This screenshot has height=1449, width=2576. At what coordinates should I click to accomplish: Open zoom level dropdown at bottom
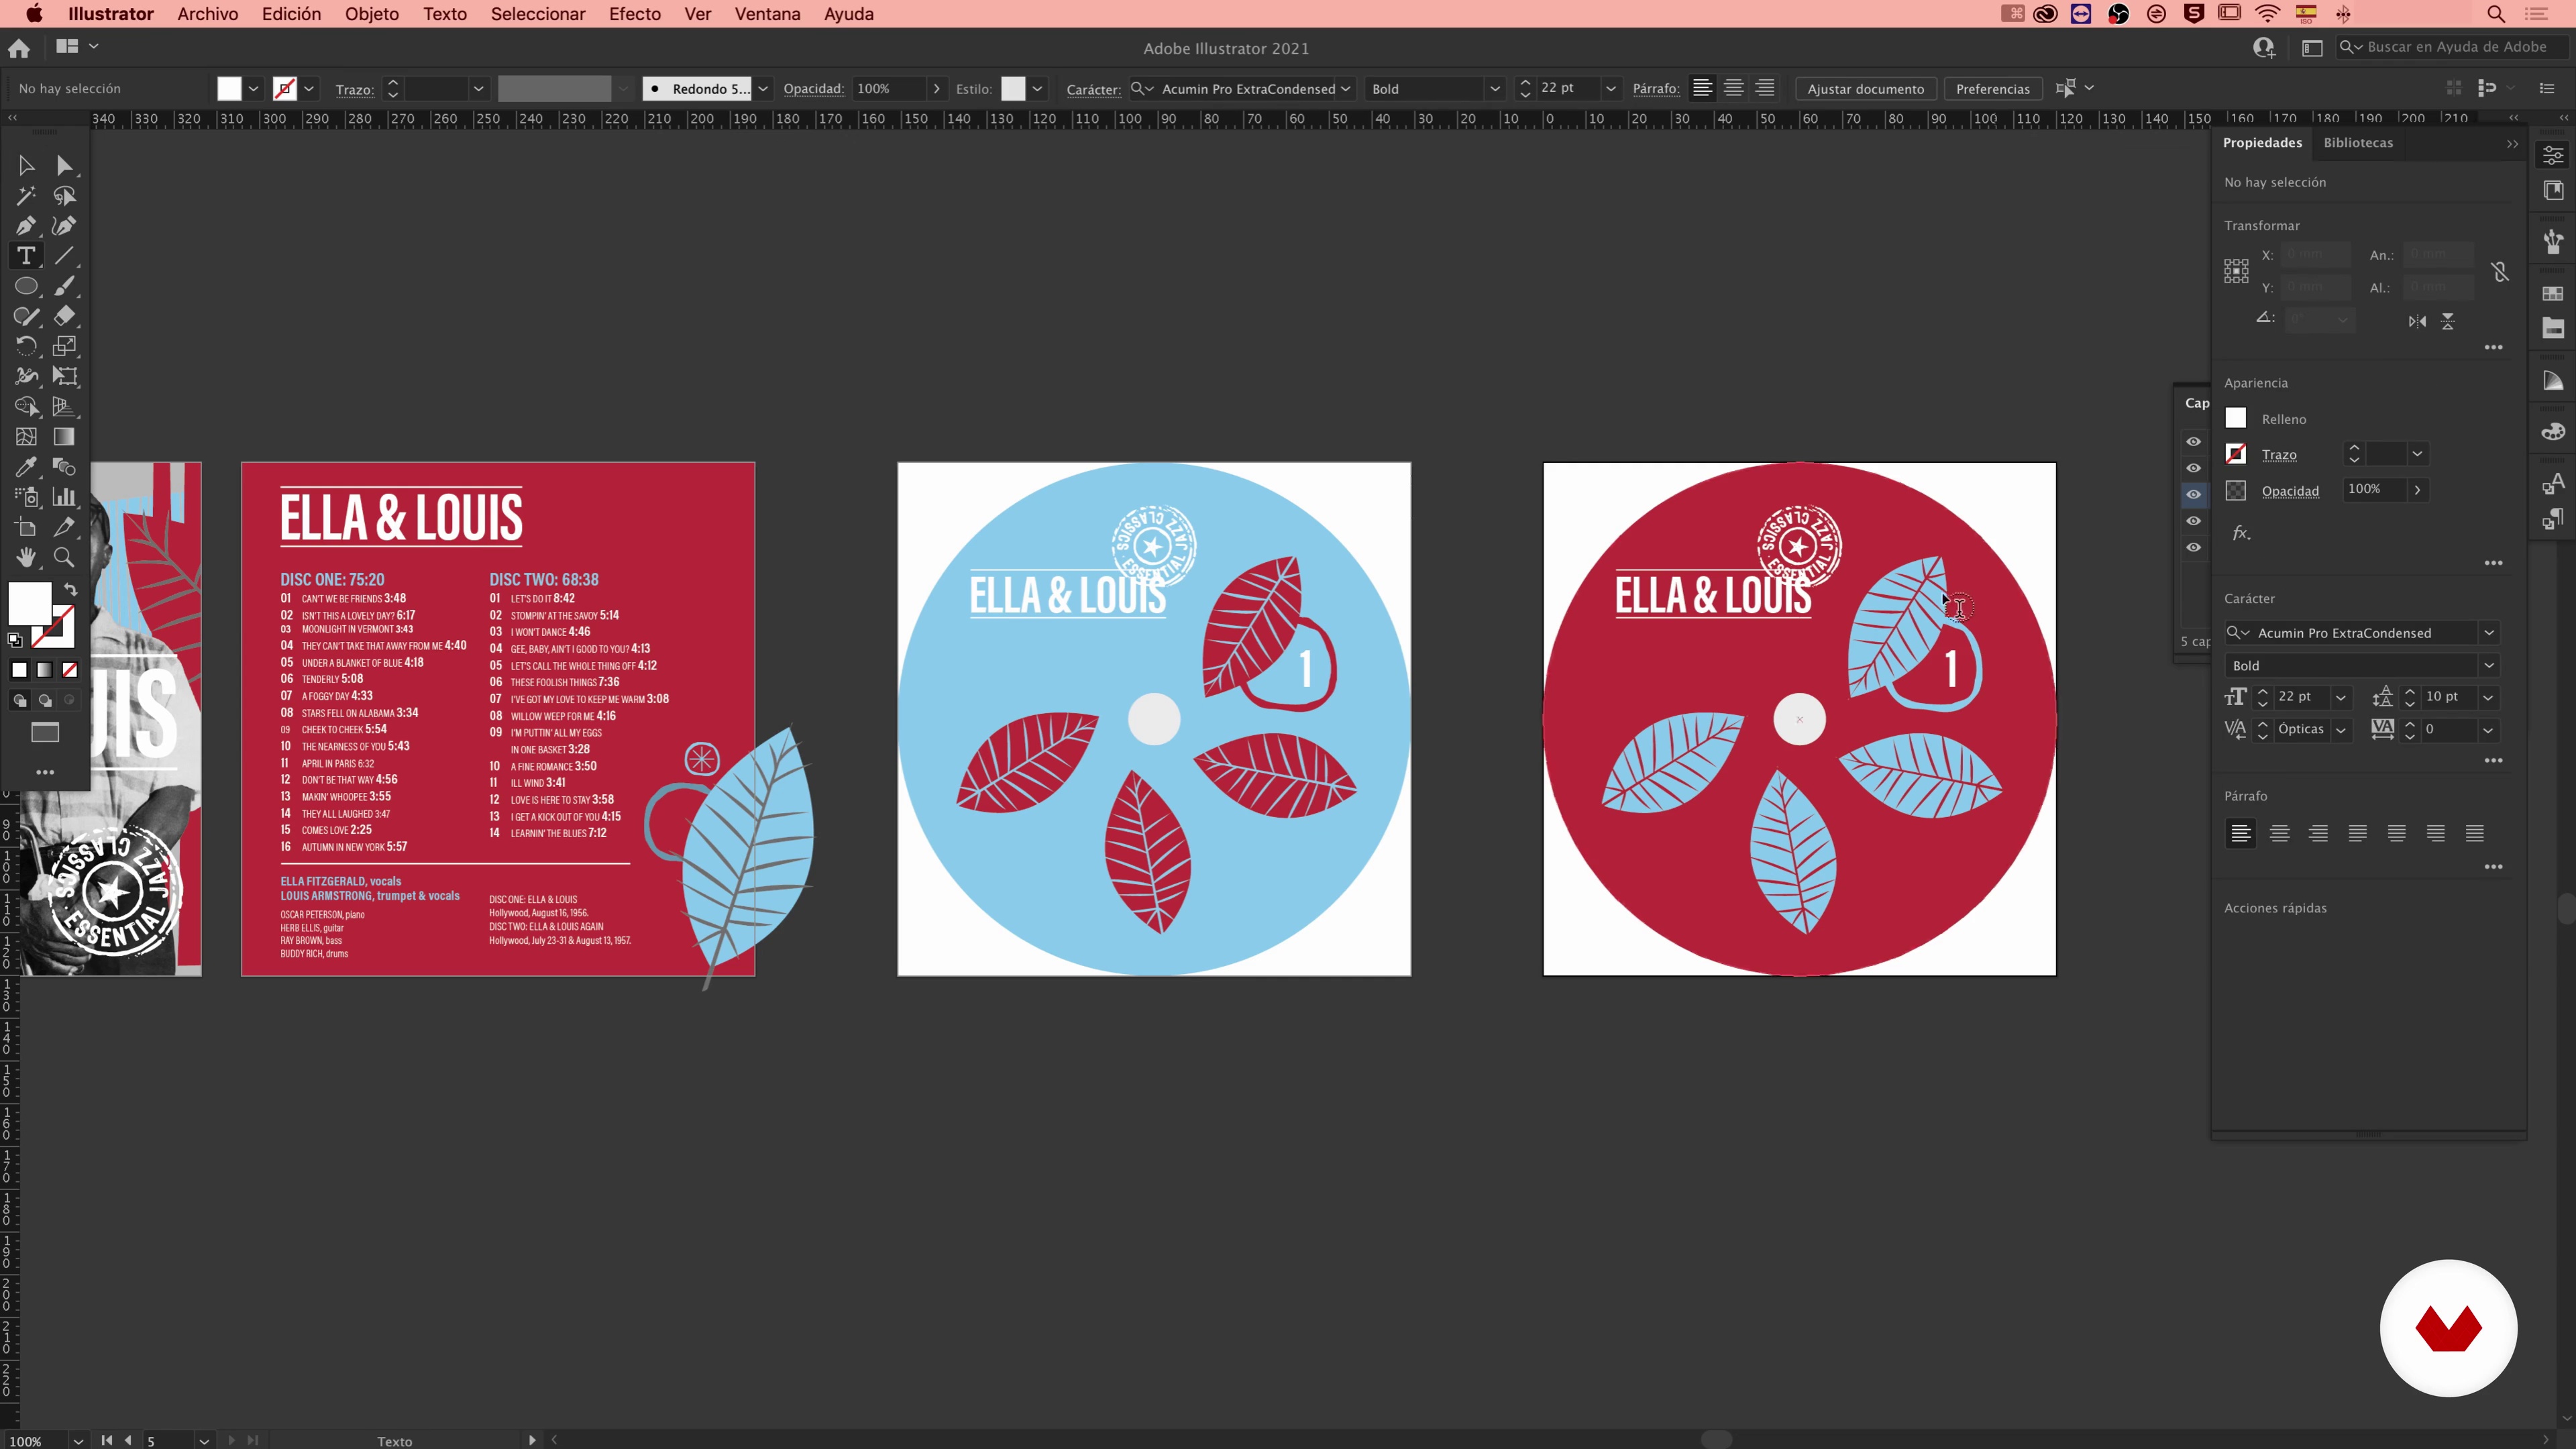click(78, 1440)
